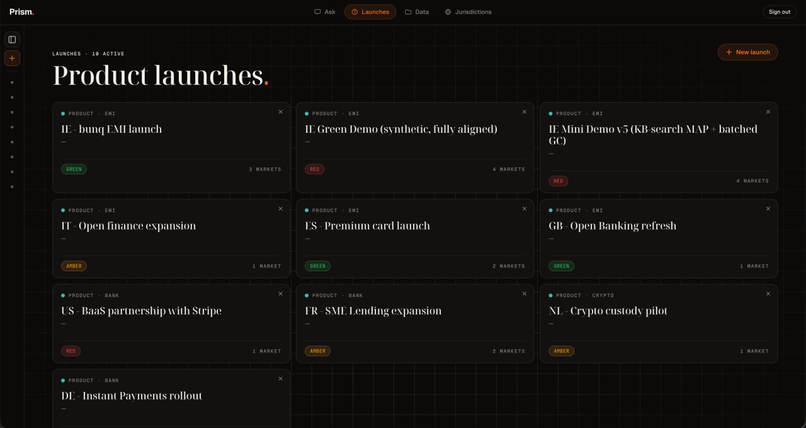The image size is (806, 428).
Task: Dismiss the FR - SME Lending expansion card
Action: pos(524,294)
